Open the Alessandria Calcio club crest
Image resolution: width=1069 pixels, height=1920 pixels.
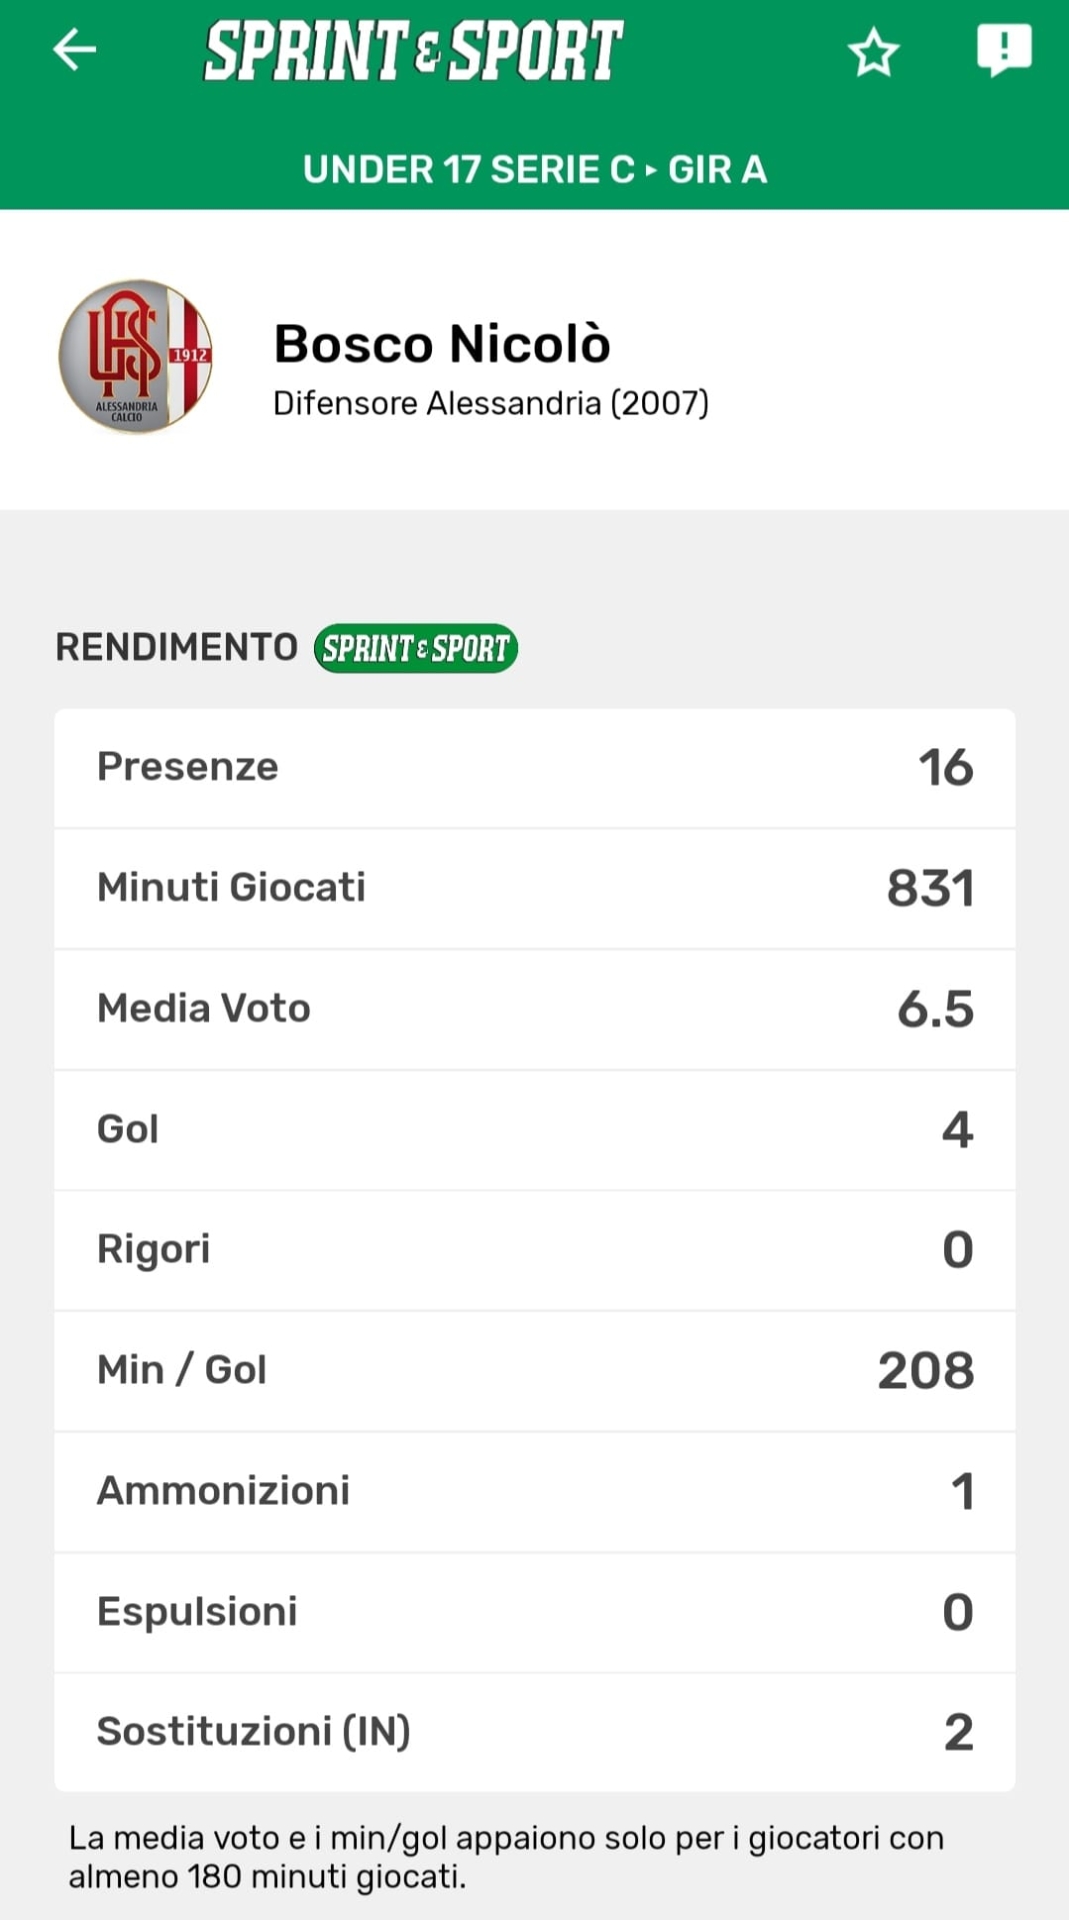click(136, 356)
